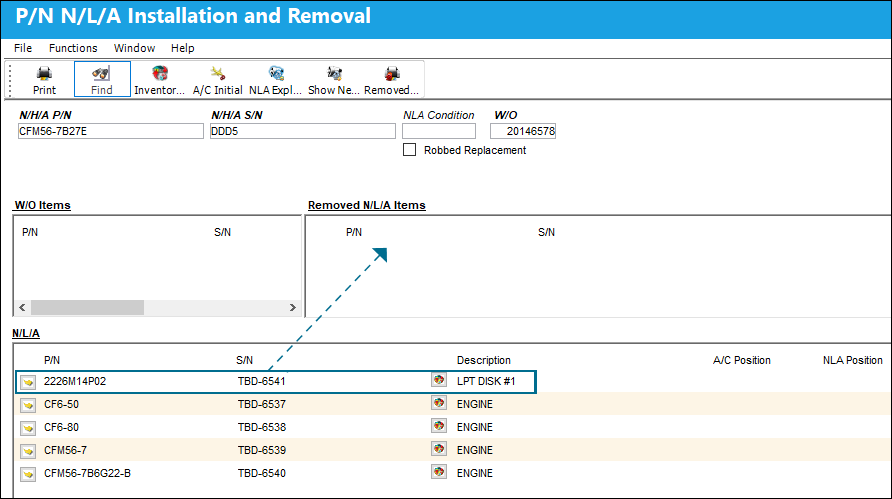Click the N/H/A S/N input field
892x499 pixels.
[303, 131]
